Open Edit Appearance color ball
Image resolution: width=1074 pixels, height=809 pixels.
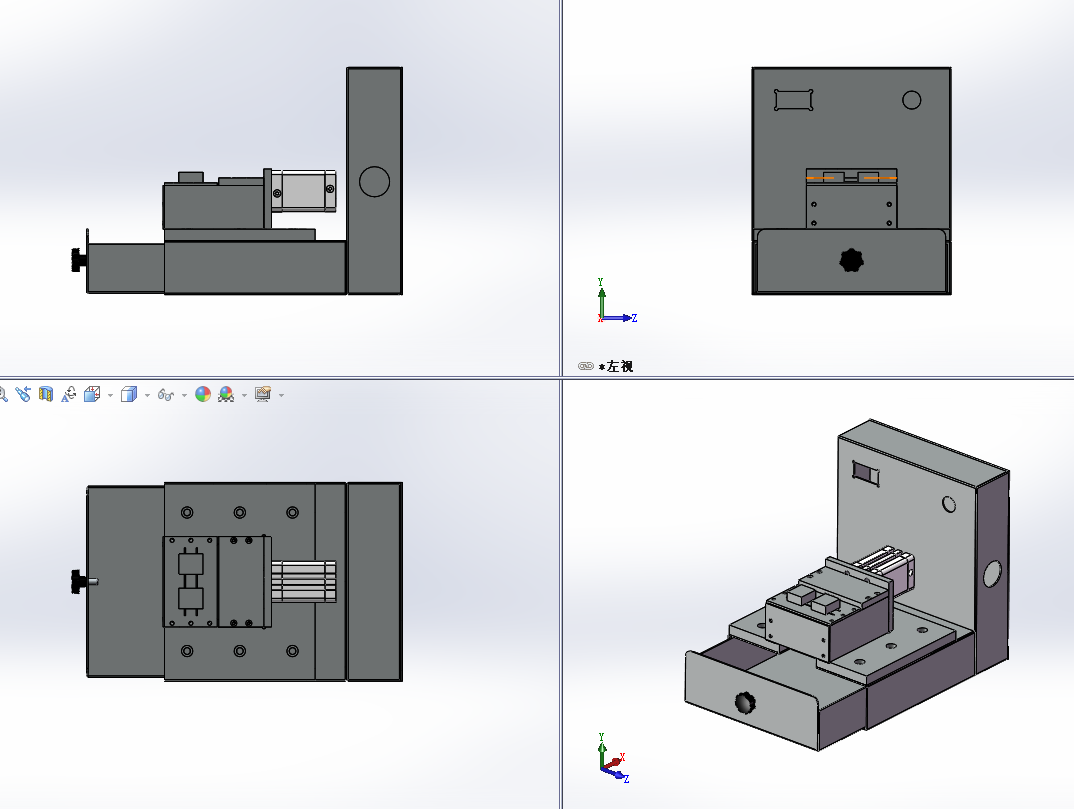(203, 395)
